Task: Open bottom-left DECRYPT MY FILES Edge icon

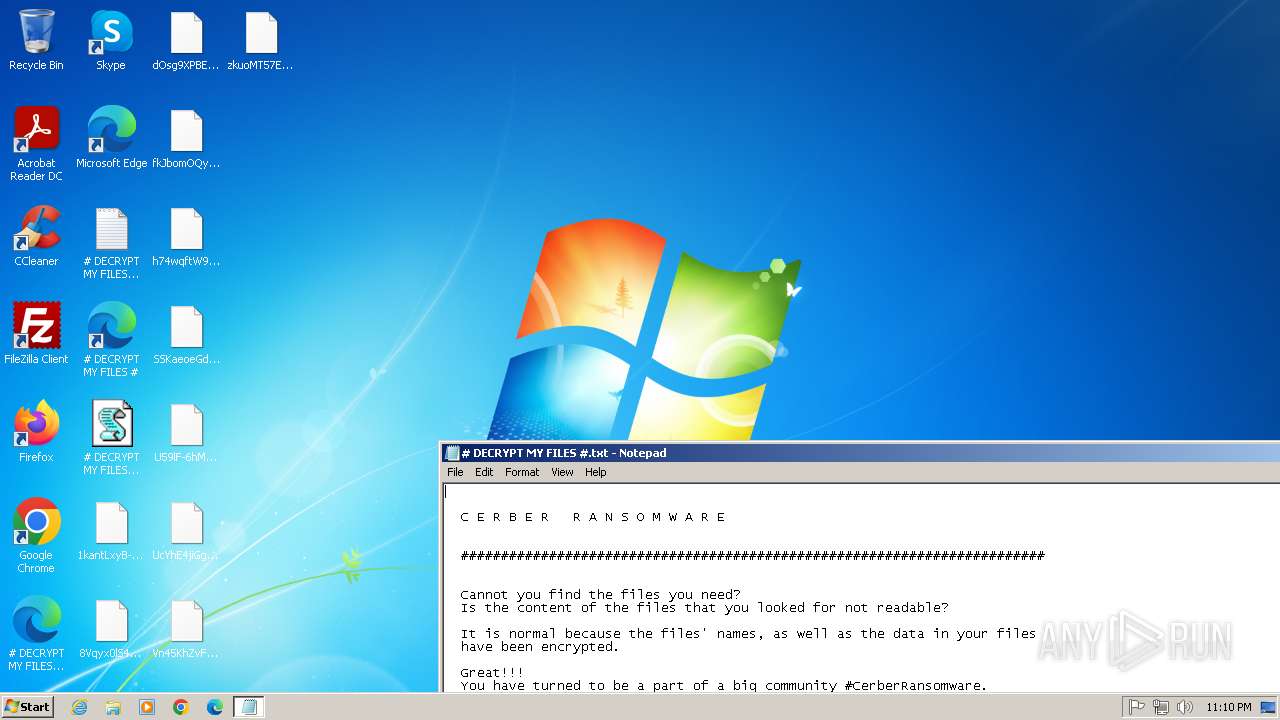Action: click(36, 634)
